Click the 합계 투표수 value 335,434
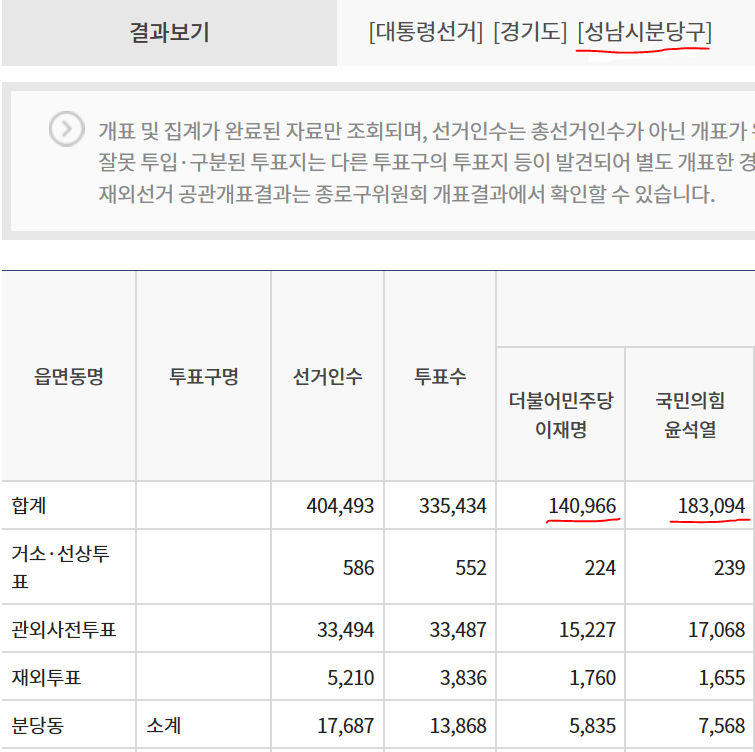Image resolution: width=755 pixels, height=752 pixels. click(453, 506)
